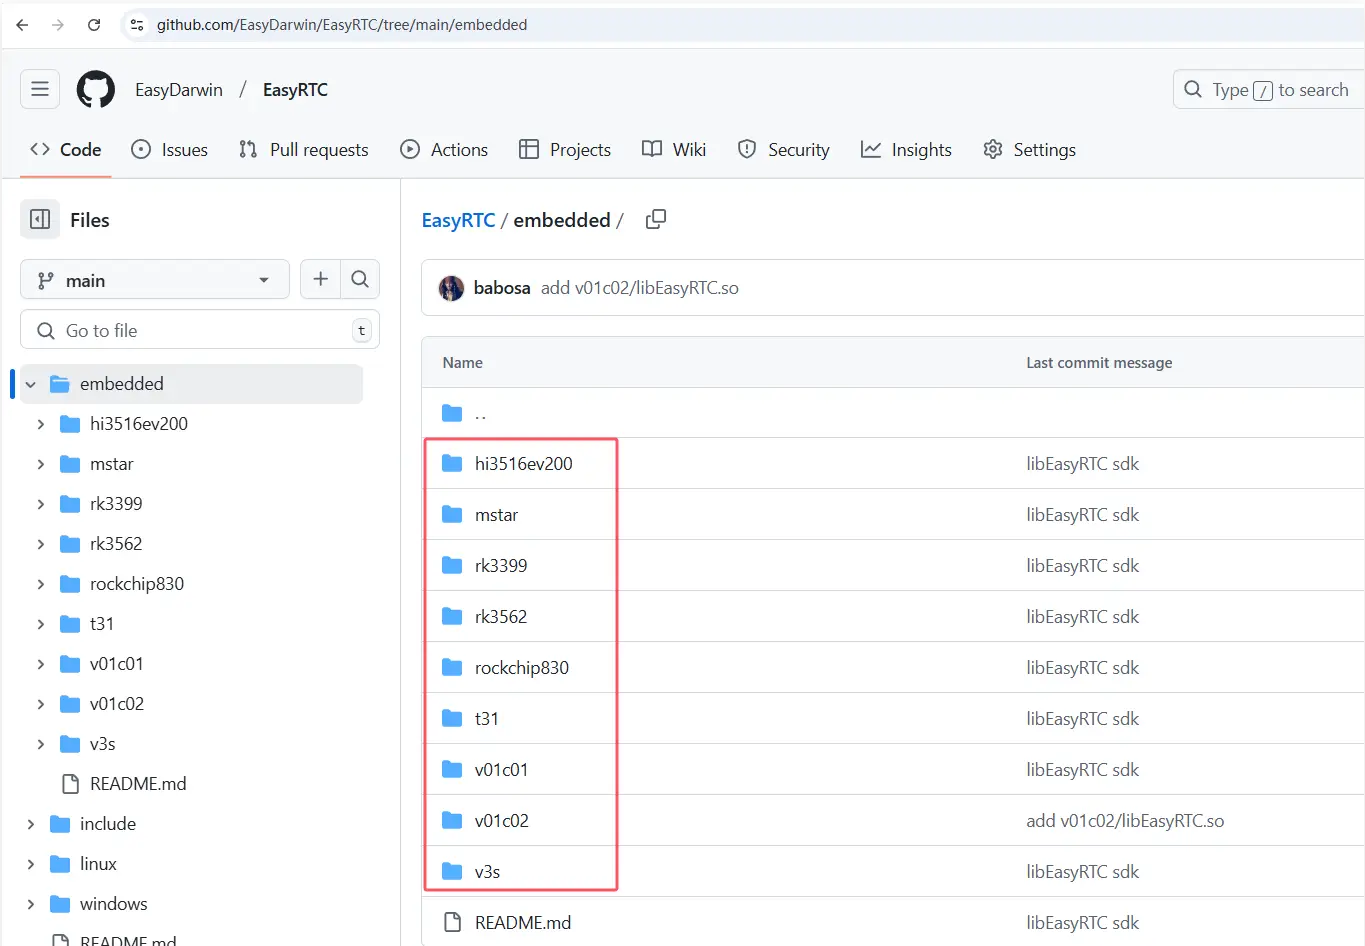Expand v01c01 folder in file tree
The height and width of the screenshot is (946, 1365).
pos(40,664)
